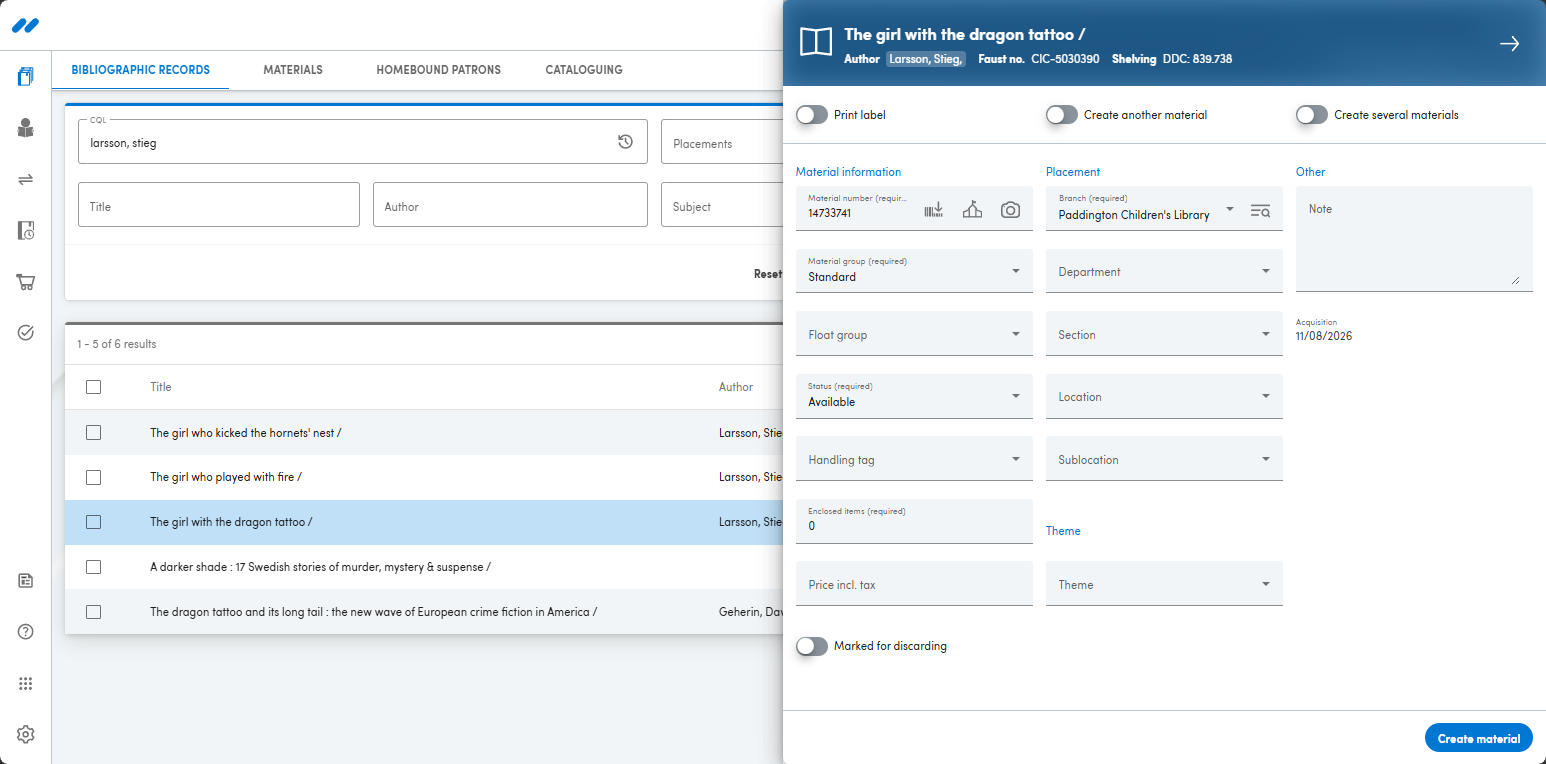The image size is (1546, 764).
Task: Open the acquisitions cart icon in the sidebar
Action: (x=26, y=282)
